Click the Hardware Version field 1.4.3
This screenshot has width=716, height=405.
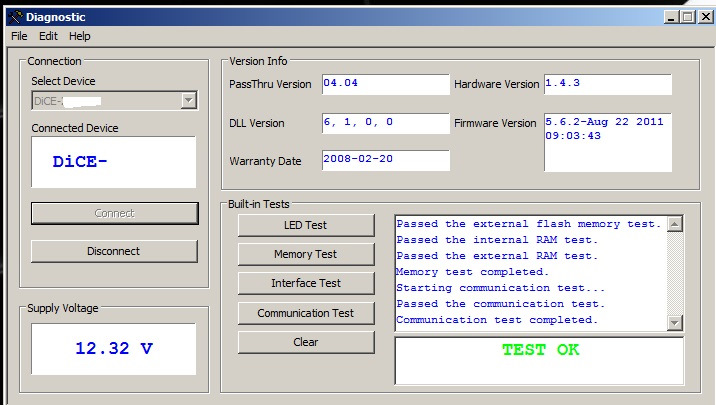tap(608, 84)
